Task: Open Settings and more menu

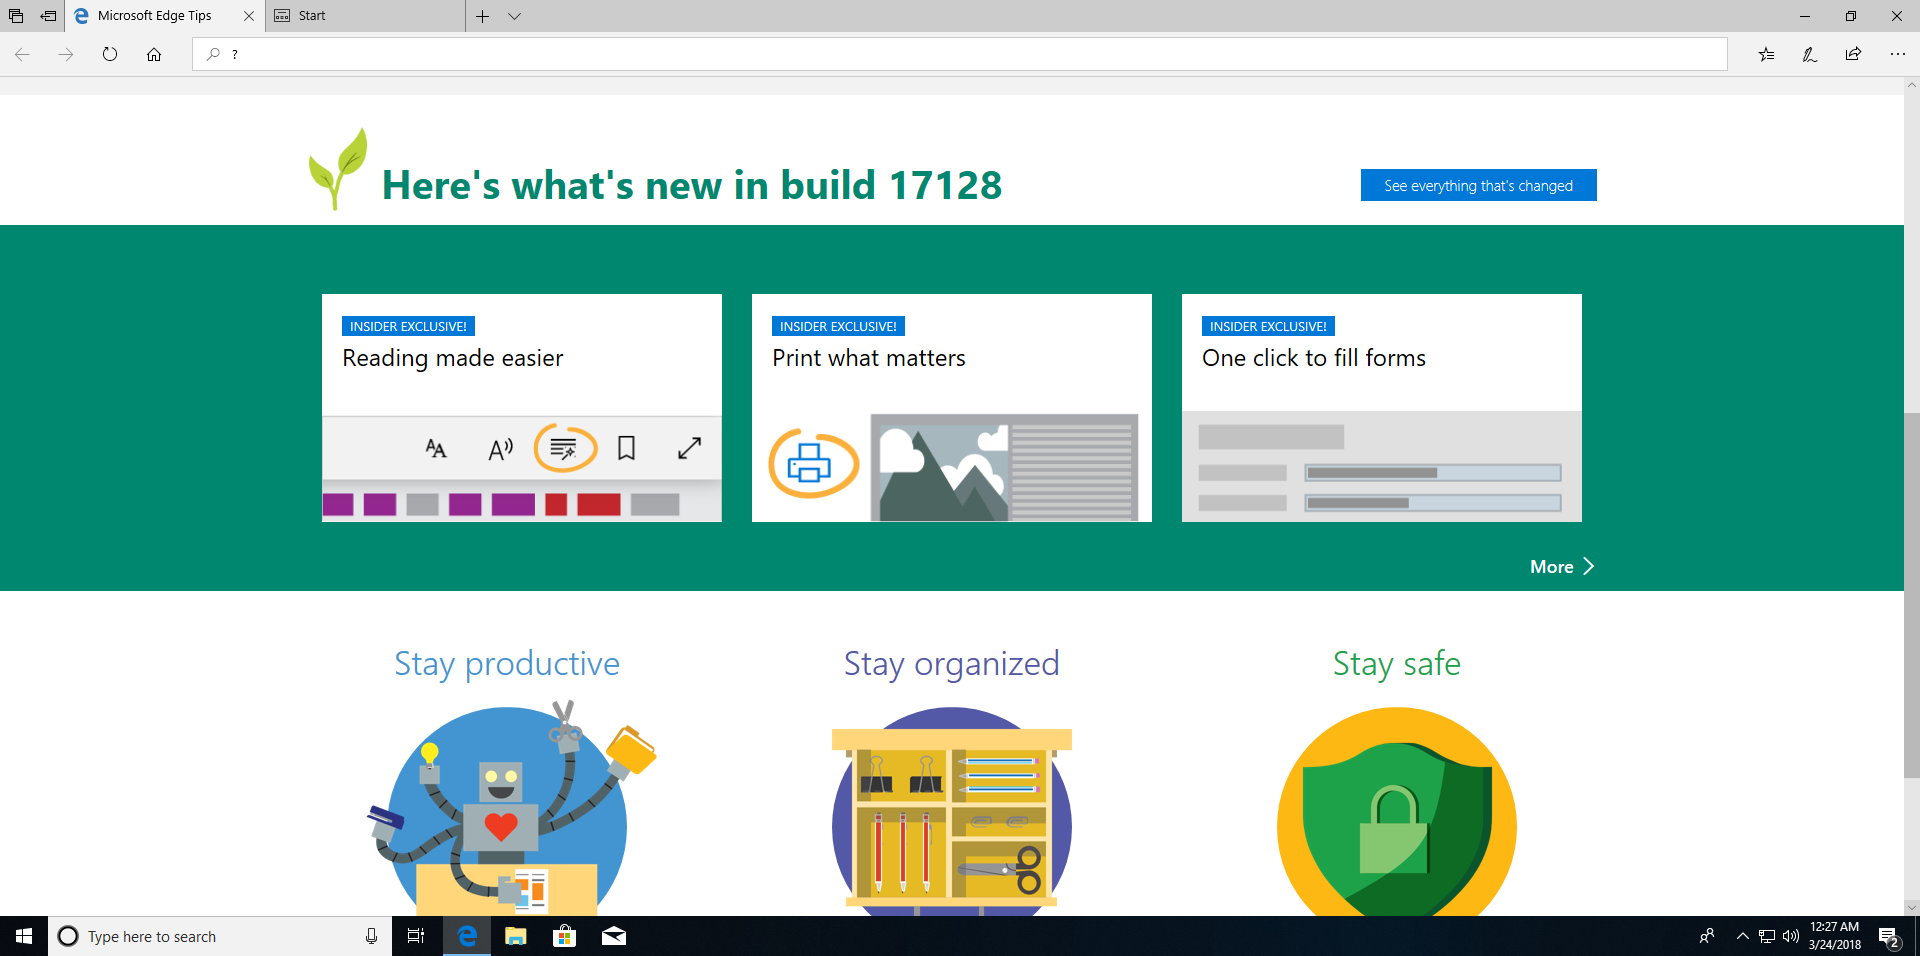Action: click(x=1897, y=54)
